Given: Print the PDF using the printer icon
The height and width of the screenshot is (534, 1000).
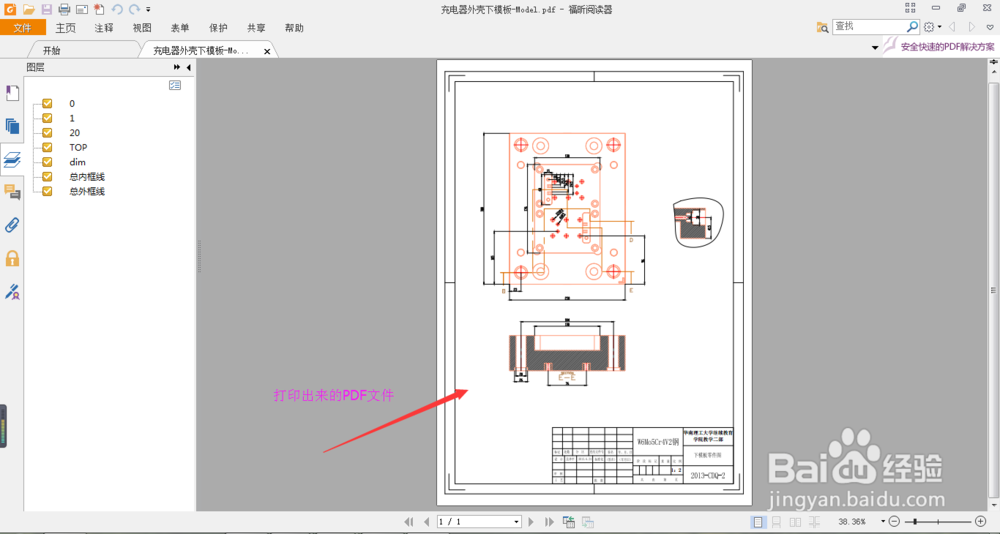Looking at the screenshot, I should tap(64, 9).
